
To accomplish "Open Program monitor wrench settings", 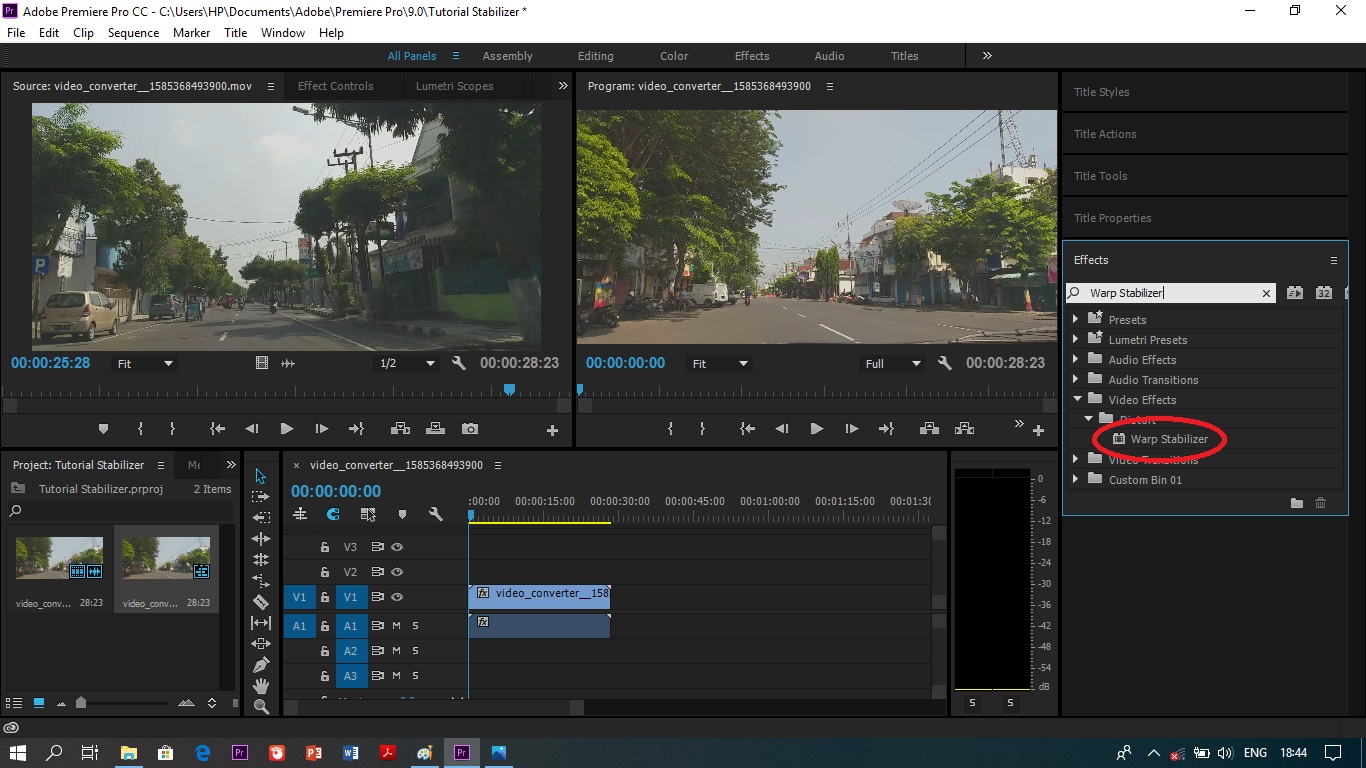I will pos(944,364).
